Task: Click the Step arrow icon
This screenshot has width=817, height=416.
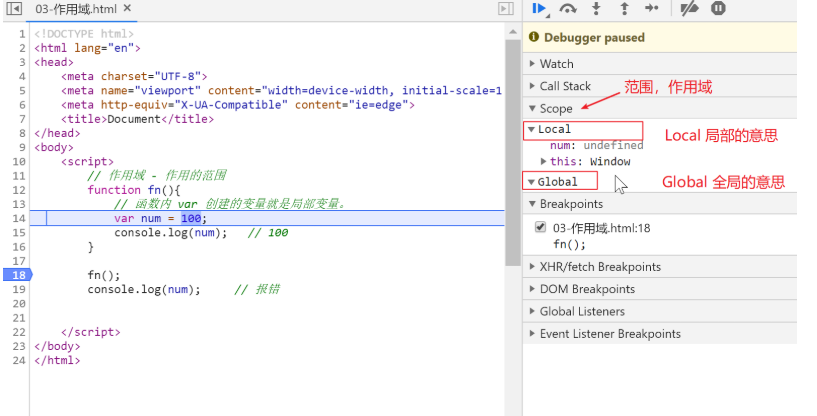Action: [x=652, y=8]
